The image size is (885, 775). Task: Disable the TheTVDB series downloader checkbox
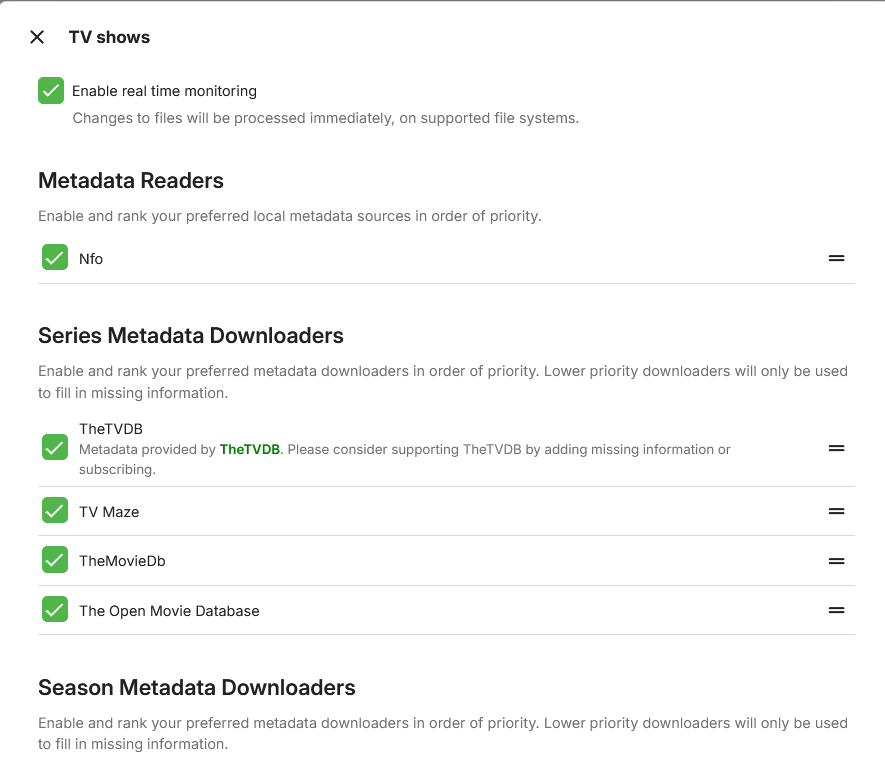tap(55, 447)
